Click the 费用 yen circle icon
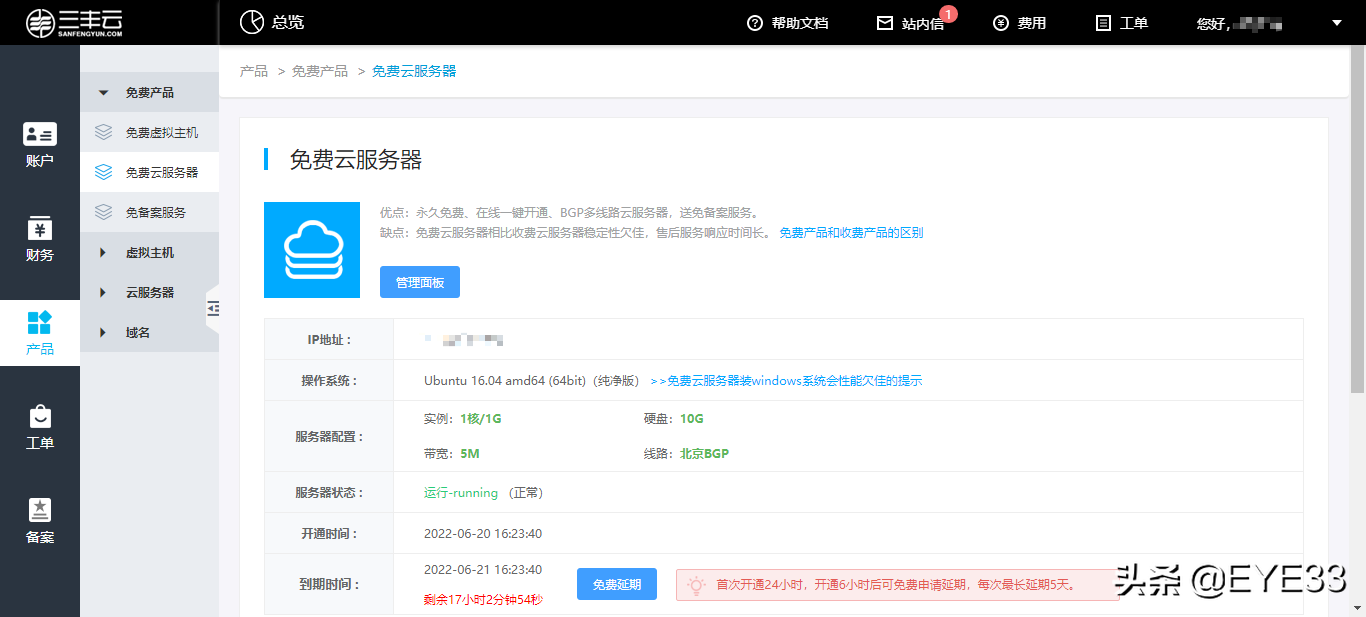 pos(1001,23)
